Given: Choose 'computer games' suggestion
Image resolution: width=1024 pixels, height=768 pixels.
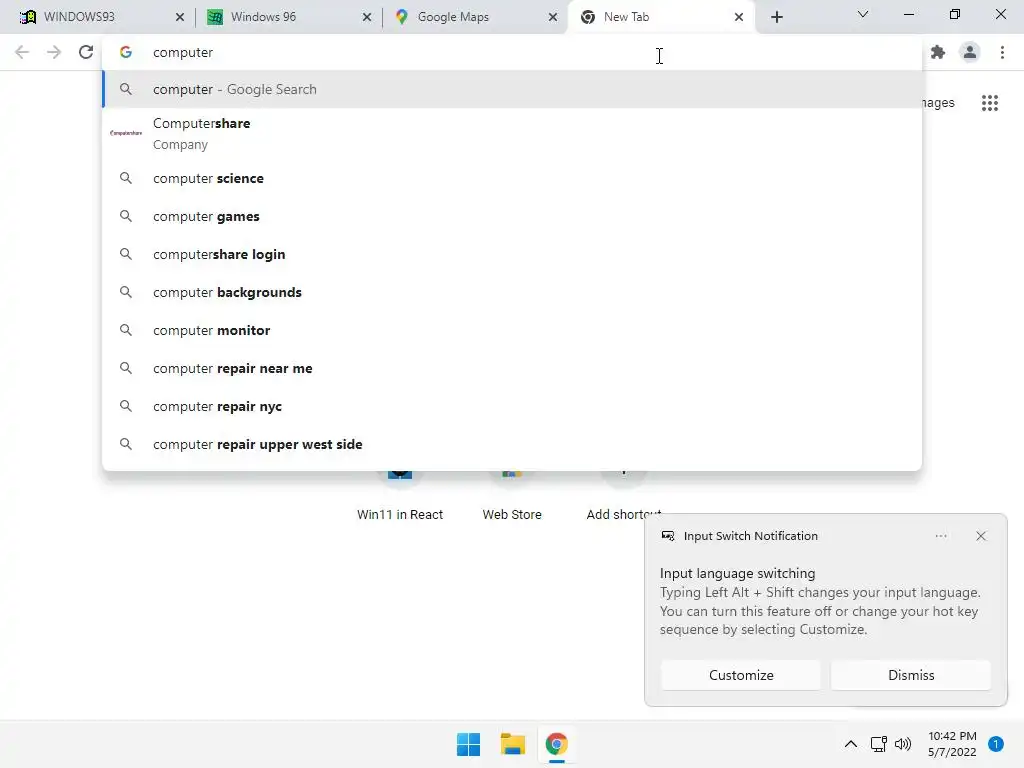Looking at the screenshot, I should coord(512,216).
